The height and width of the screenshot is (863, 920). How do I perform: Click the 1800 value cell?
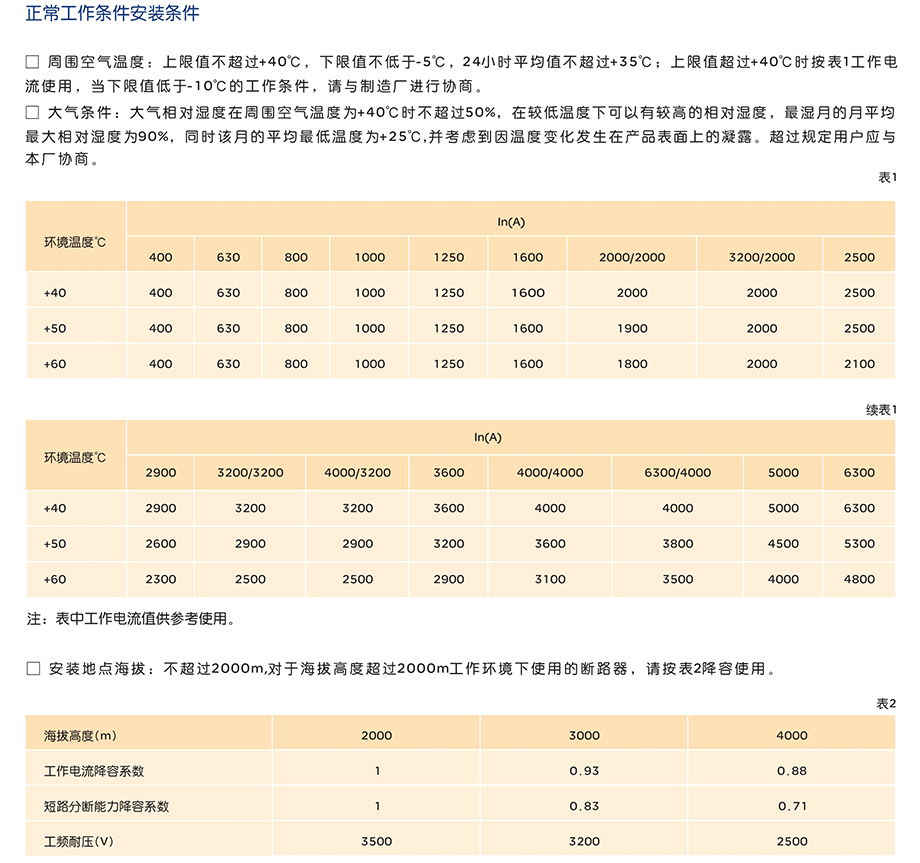(x=632, y=364)
